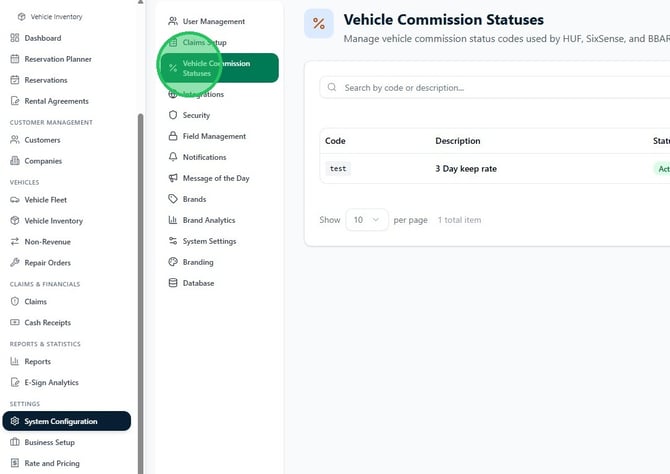Select the System Configuration sidebar item
Viewport: 670px width, 474px height.
tap(67, 421)
